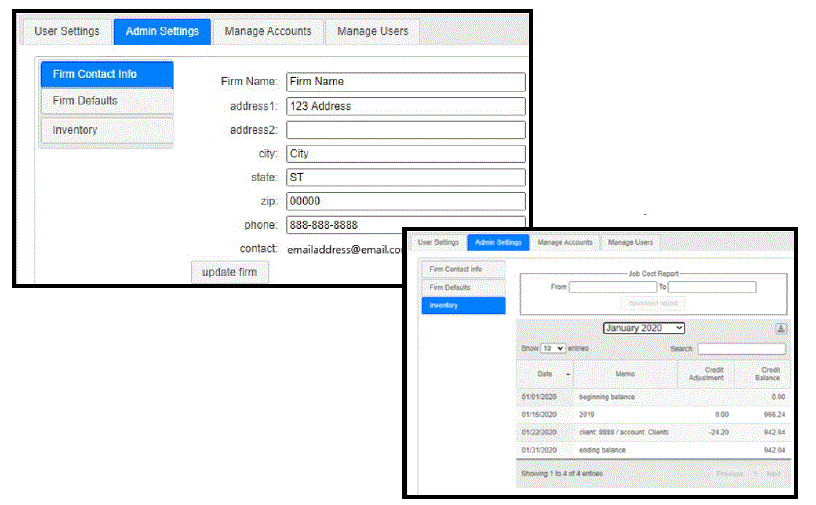The width and height of the screenshot is (816, 505).
Task: Click the Showing 1 to 4 entries text
Action: tap(562, 474)
